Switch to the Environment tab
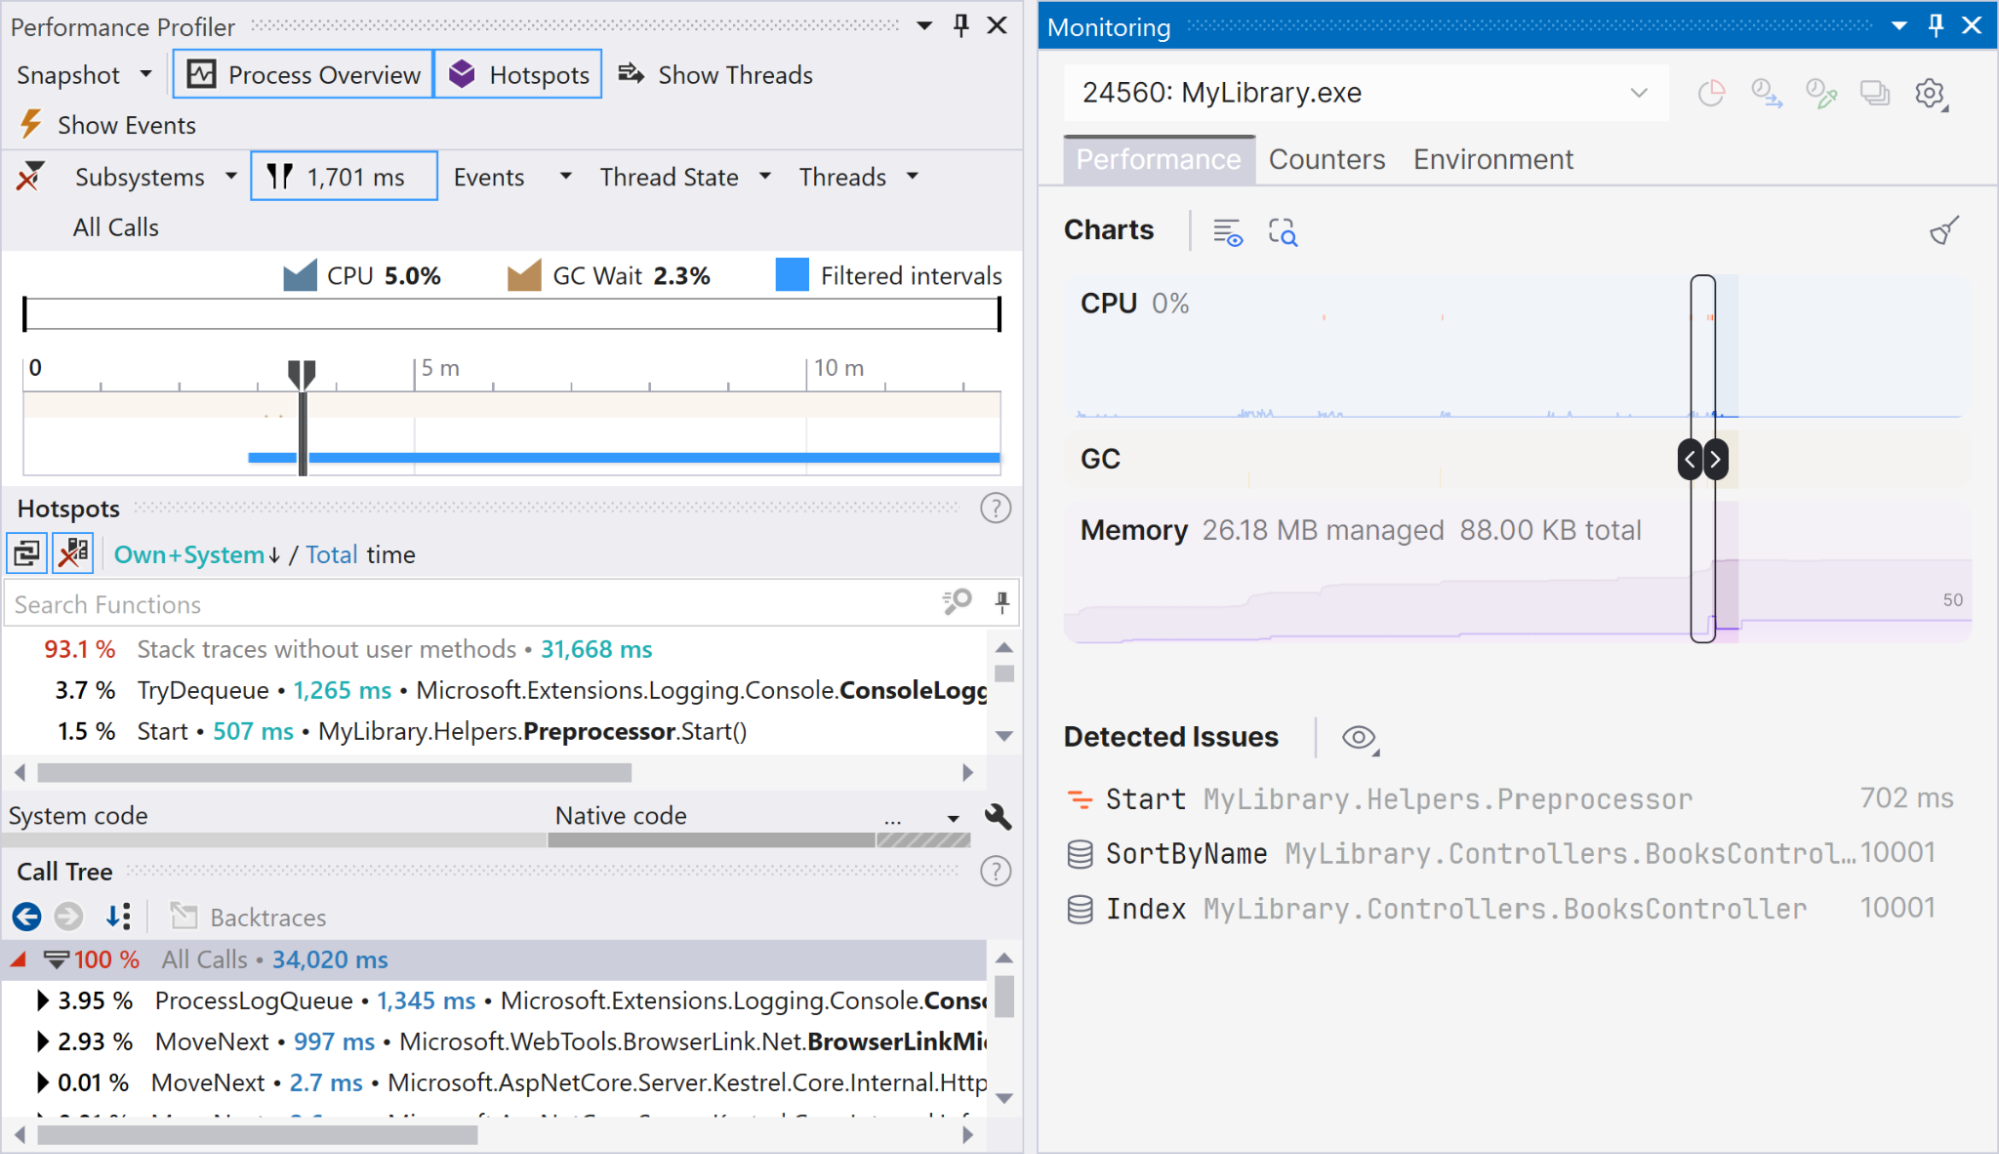The image size is (1999, 1154). (x=1492, y=160)
